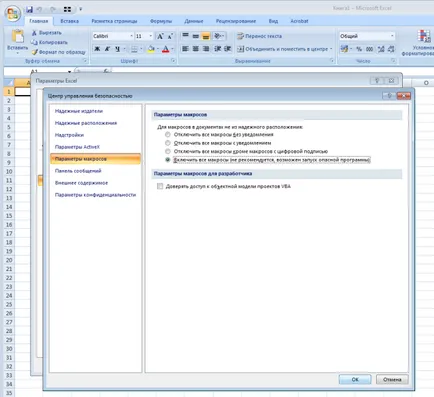
Task: Decrease the decimal places
Action: click(x=391, y=49)
